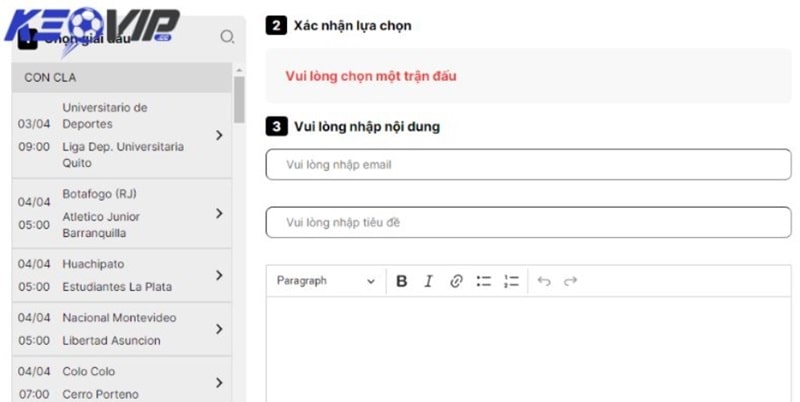The width and height of the screenshot is (800, 402).
Task: Insert a link using the link icon
Action: coord(456,281)
